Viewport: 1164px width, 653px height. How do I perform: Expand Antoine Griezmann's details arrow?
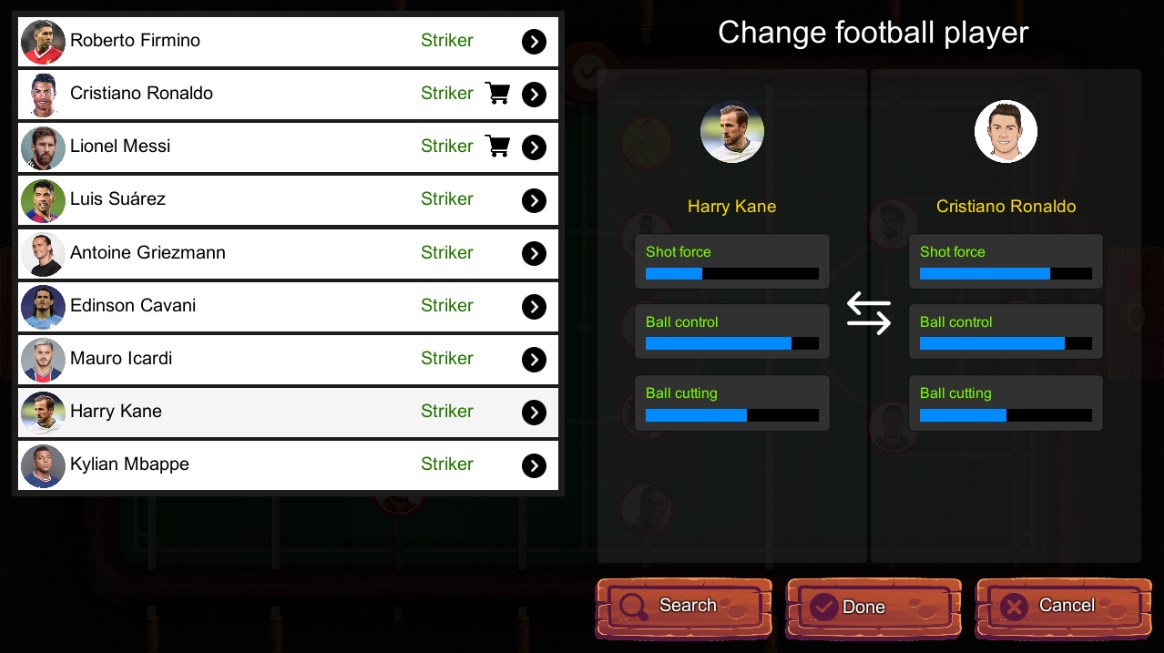point(534,254)
